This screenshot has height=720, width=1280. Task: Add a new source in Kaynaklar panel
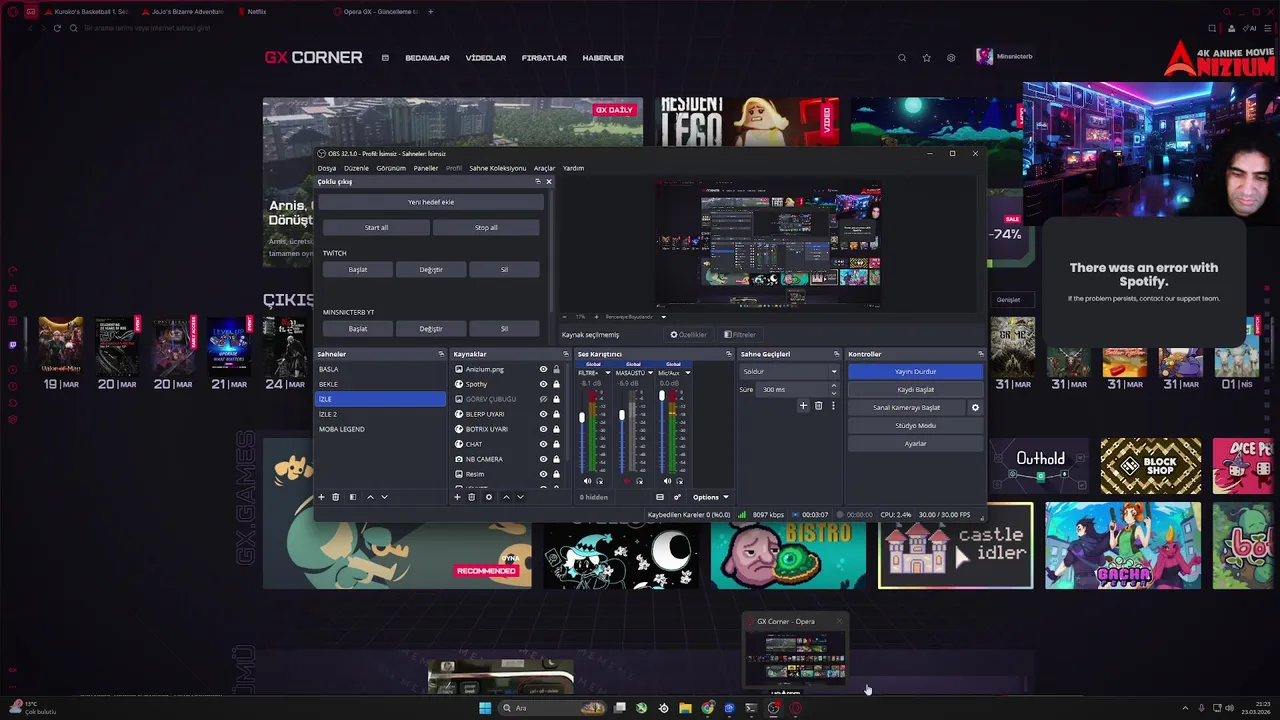point(457,497)
